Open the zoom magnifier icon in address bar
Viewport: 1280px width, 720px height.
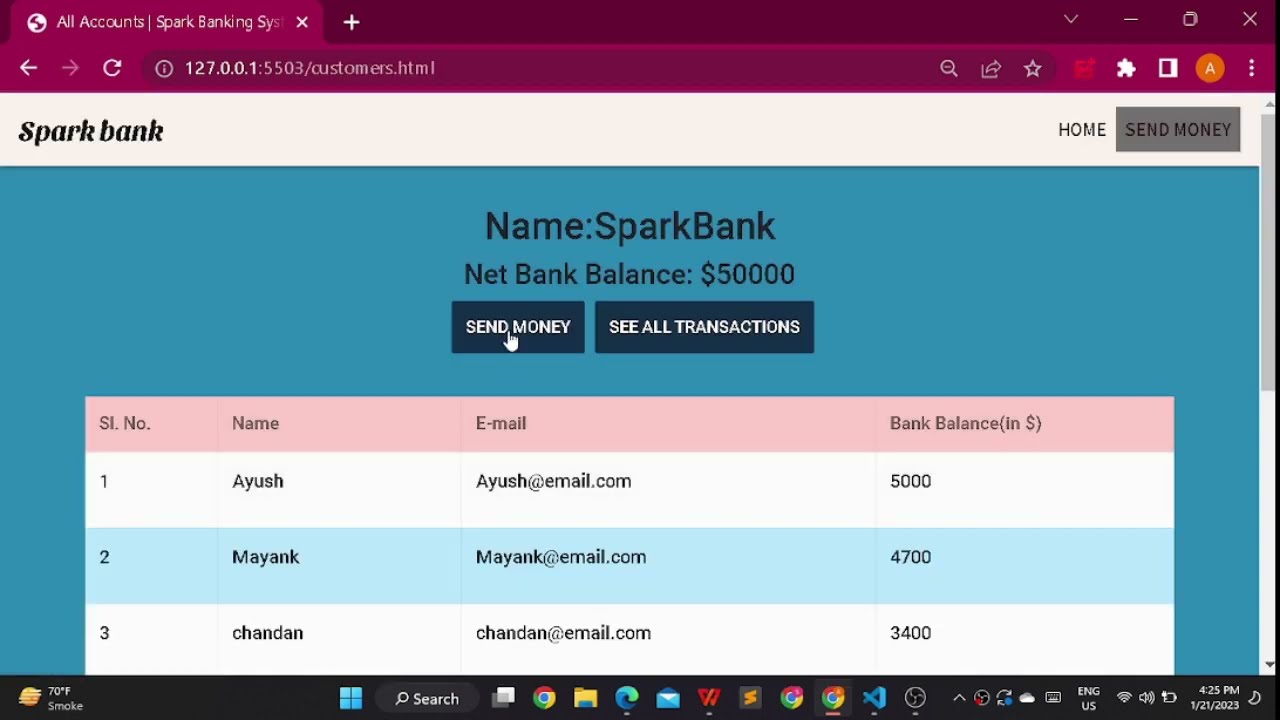tap(949, 68)
